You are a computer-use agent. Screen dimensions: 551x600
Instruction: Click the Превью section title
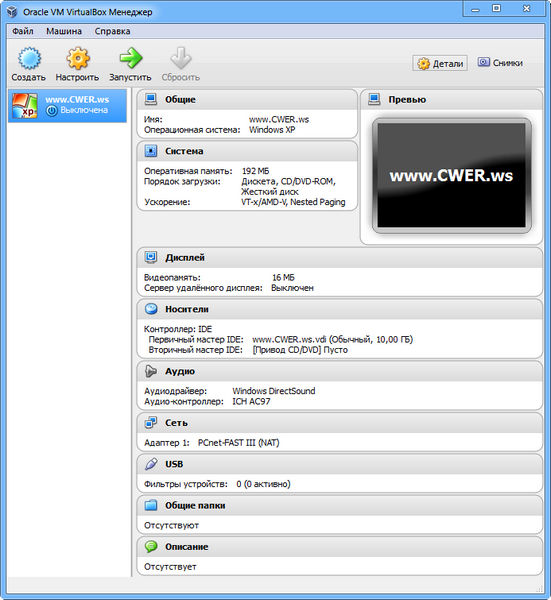(407, 99)
